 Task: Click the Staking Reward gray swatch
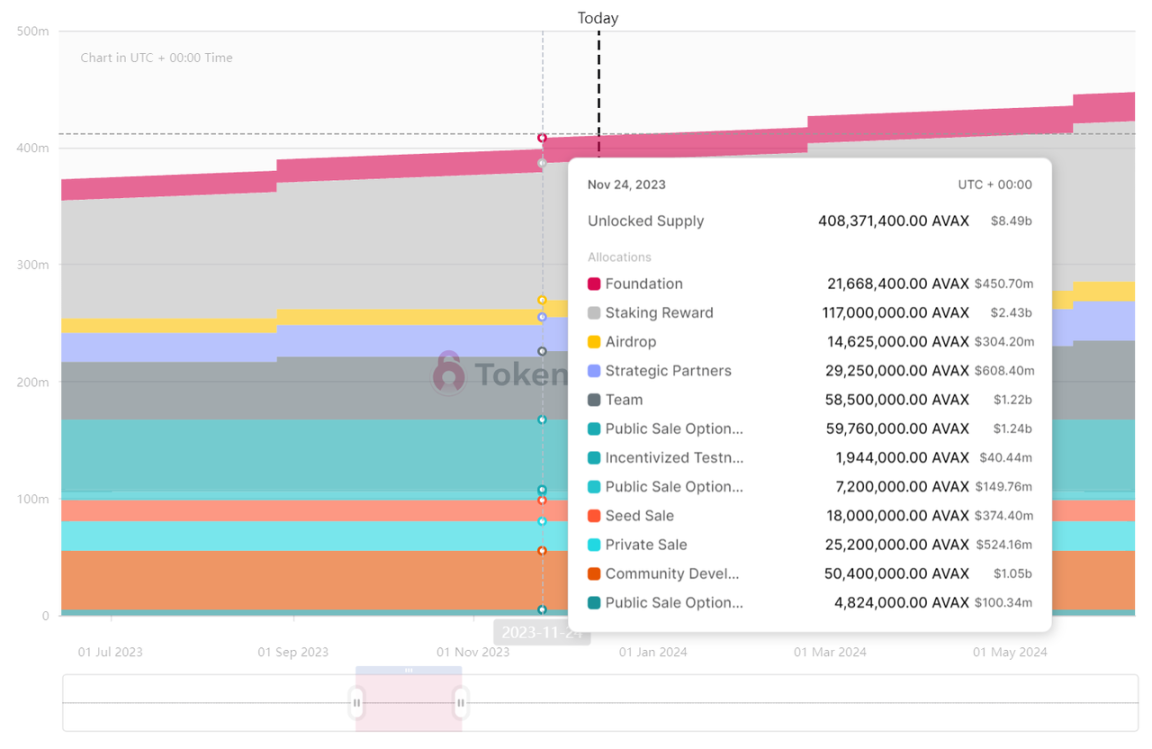[x=594, y=313]
